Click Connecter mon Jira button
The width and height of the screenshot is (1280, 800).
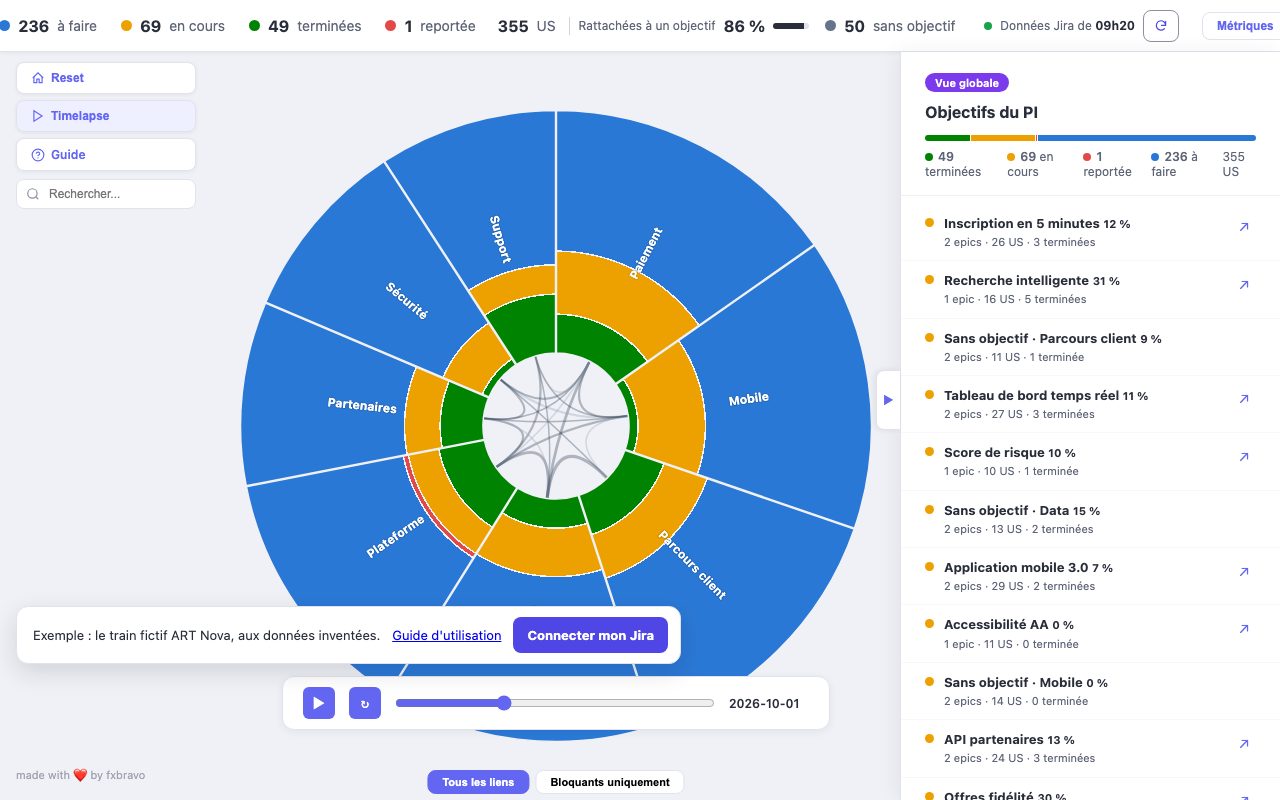(x=590, y=635)
